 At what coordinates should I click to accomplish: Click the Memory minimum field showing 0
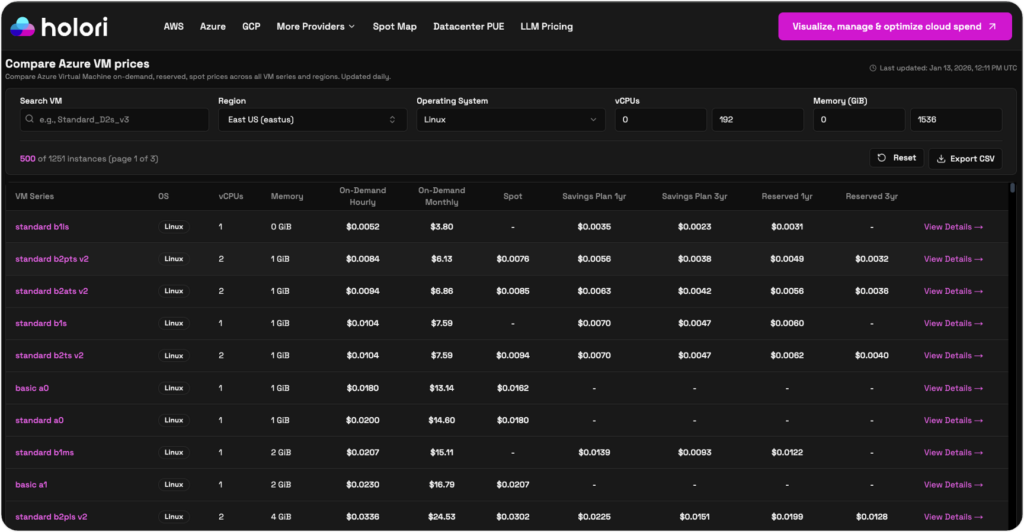[x=859, y=119]
